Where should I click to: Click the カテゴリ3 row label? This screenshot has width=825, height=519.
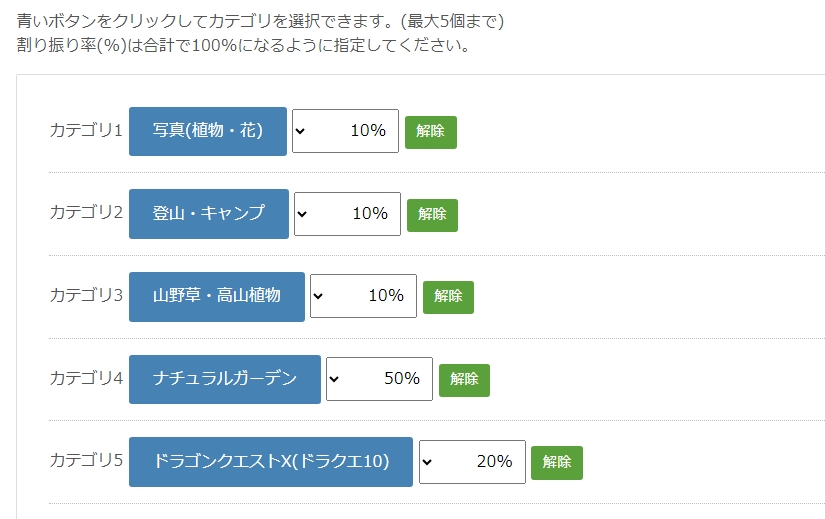(x=86, y=295)
